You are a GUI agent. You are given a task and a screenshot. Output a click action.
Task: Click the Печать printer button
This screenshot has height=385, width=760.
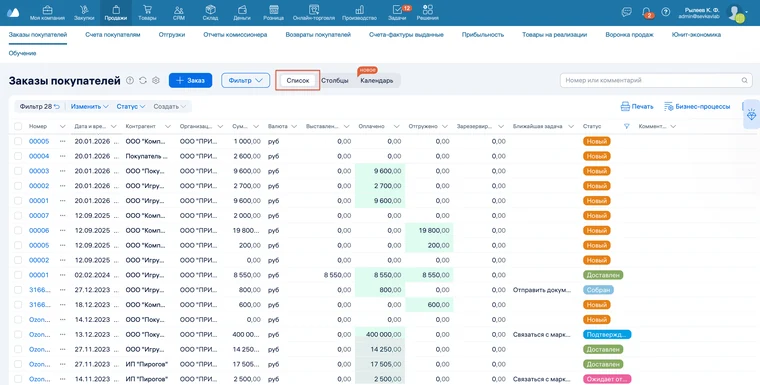[637, 107]
